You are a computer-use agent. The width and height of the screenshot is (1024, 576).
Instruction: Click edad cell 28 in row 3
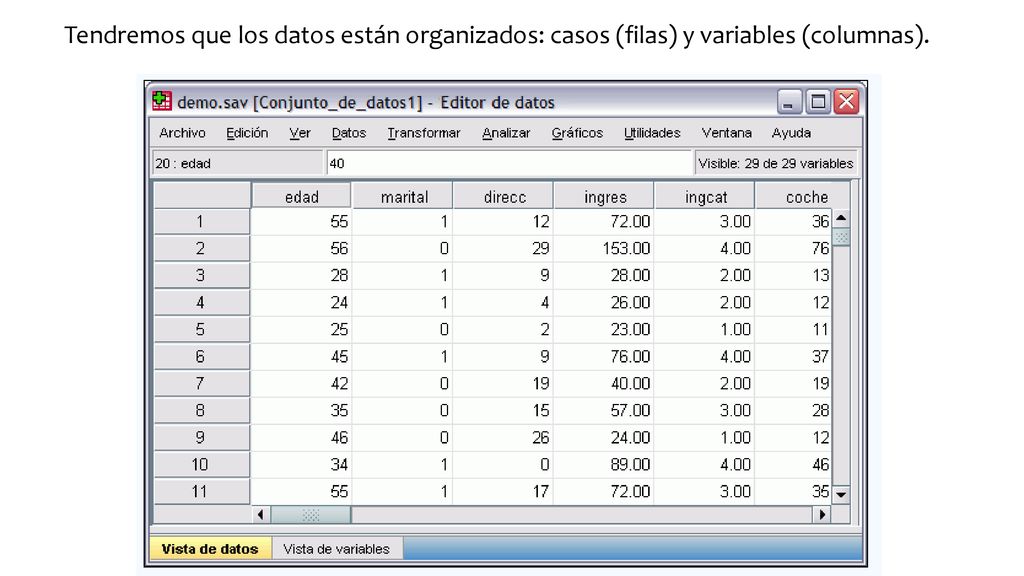tap(302, 275)
